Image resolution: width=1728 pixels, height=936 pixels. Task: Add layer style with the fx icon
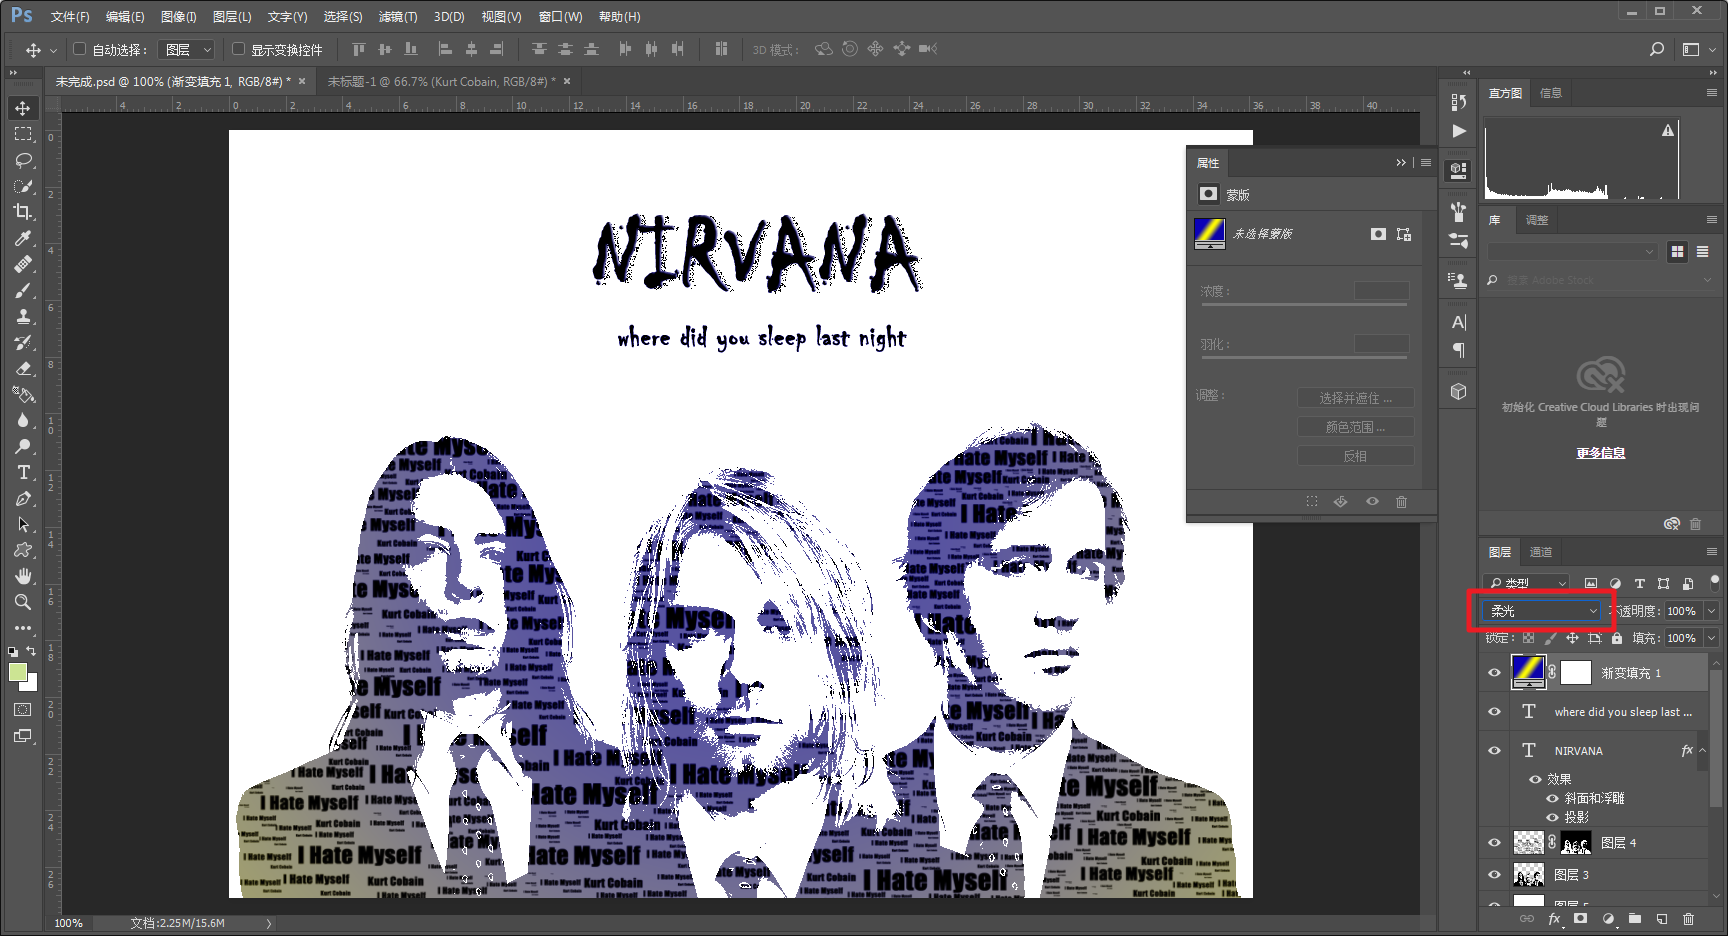point(1554,919)
